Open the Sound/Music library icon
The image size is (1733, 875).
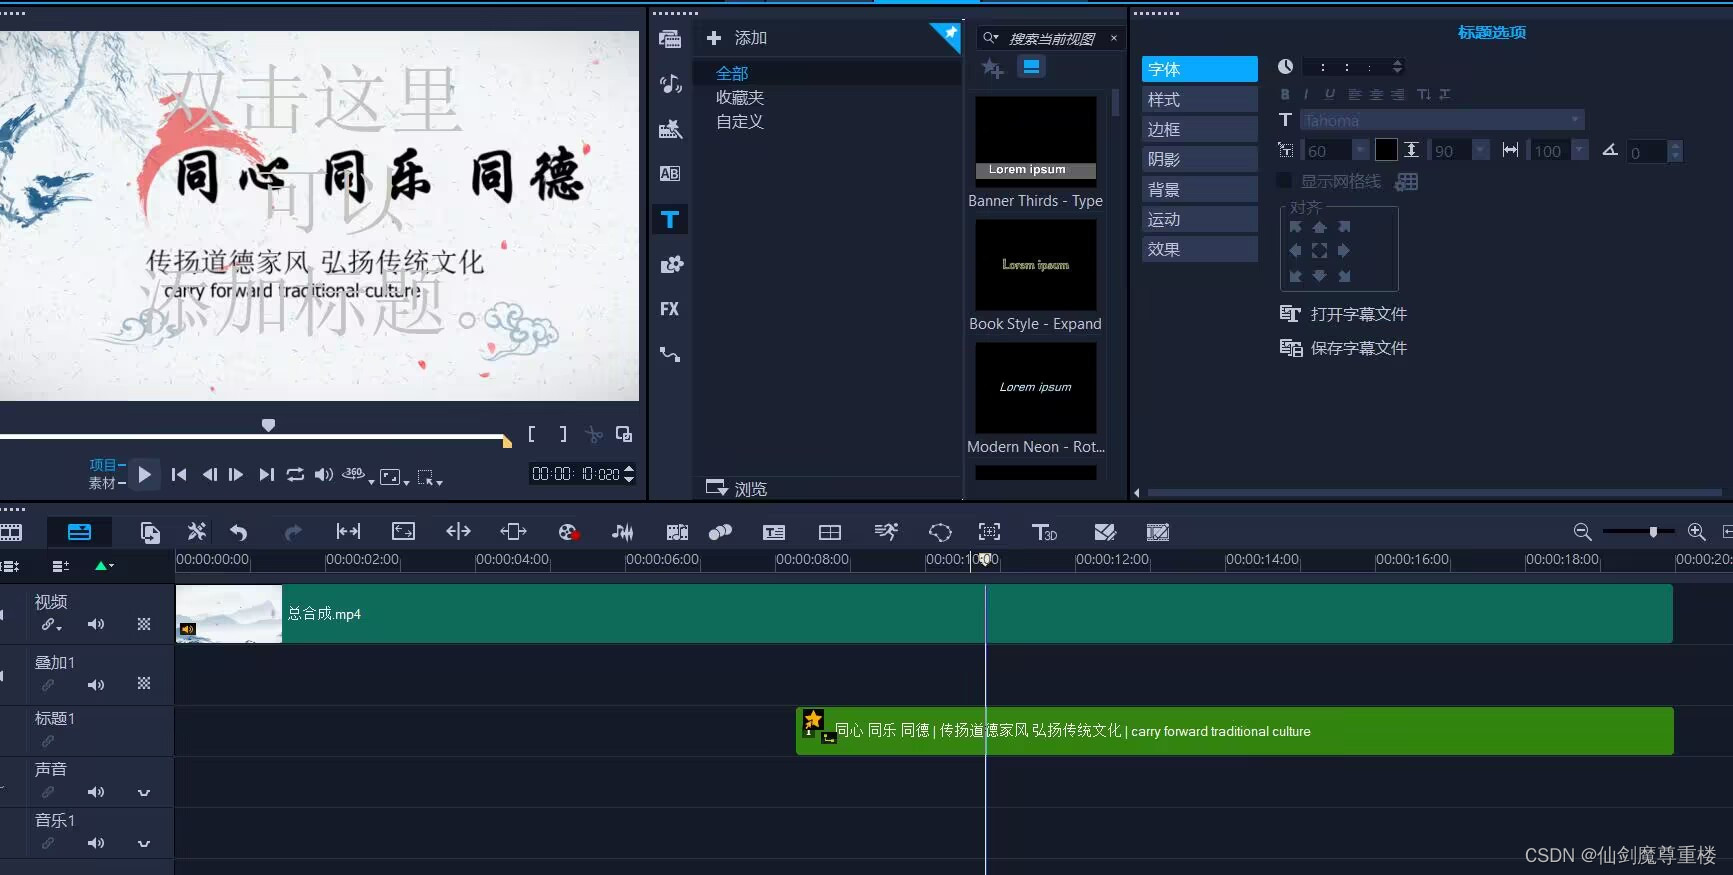coord(670,84)
